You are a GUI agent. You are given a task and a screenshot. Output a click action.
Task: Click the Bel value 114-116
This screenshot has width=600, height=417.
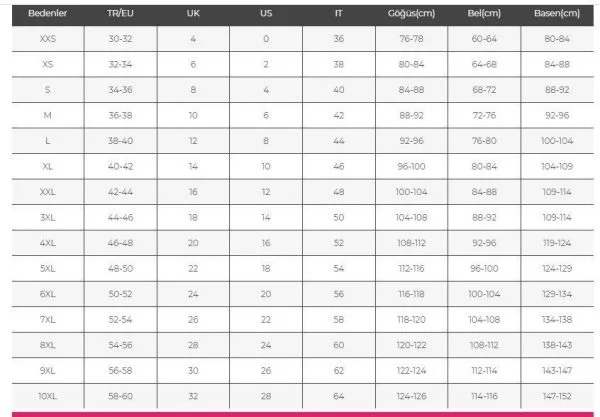click(x=484, y=398)
